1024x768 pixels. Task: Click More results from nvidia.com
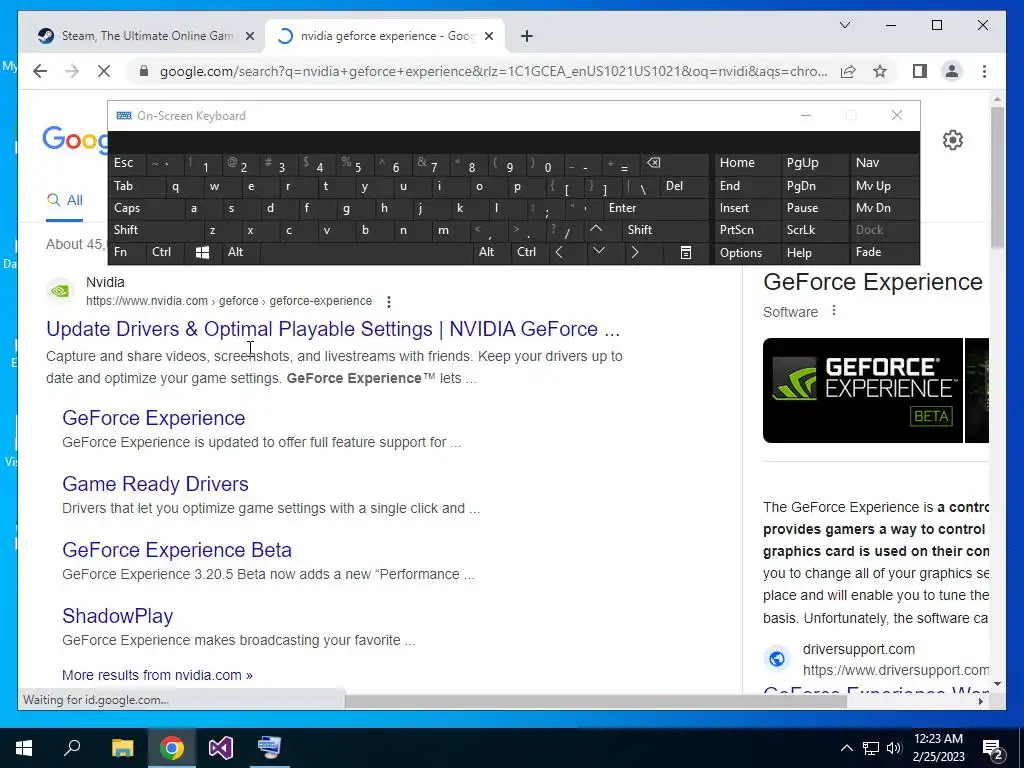click(157, 675)
